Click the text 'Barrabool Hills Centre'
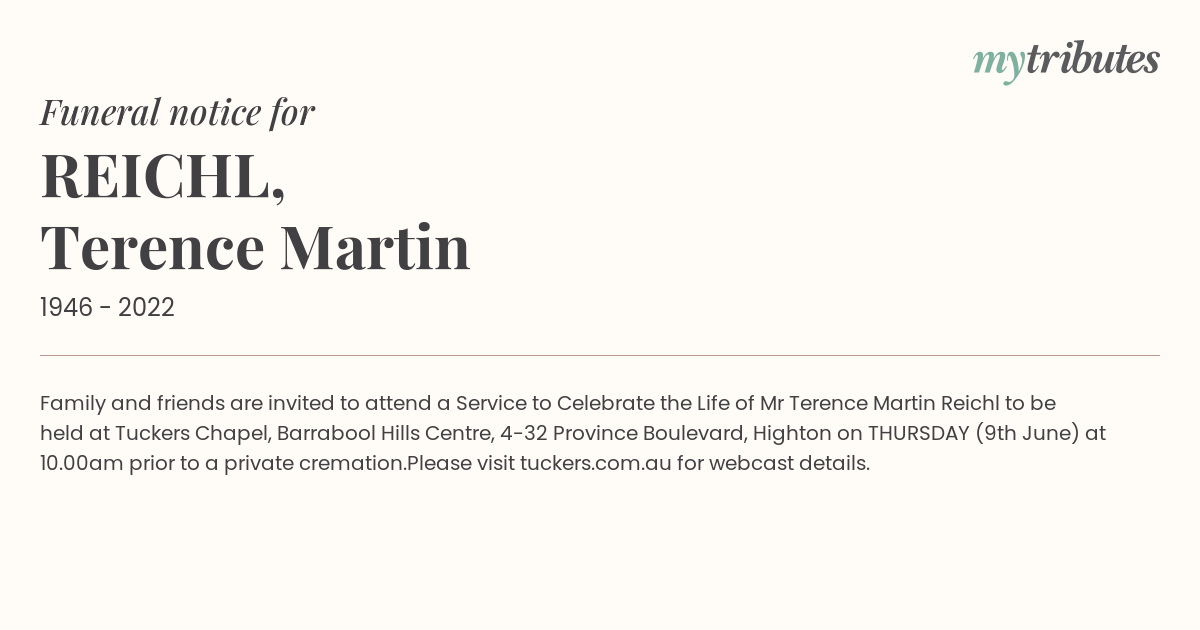The image size is (1200, 630). [385, 434]
